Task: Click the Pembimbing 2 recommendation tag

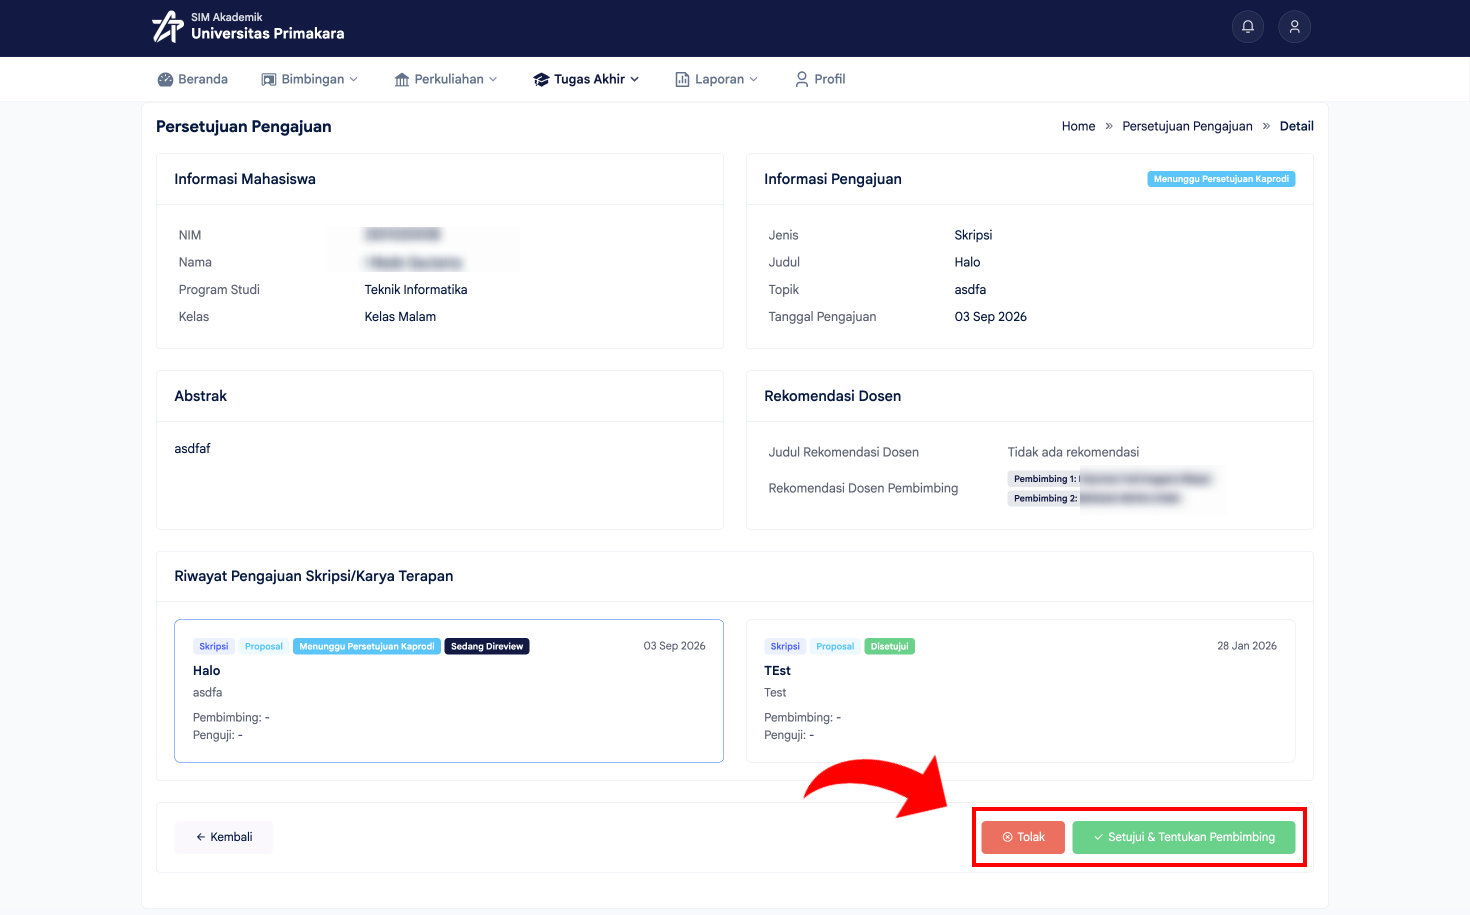Action: (1095, 498)
